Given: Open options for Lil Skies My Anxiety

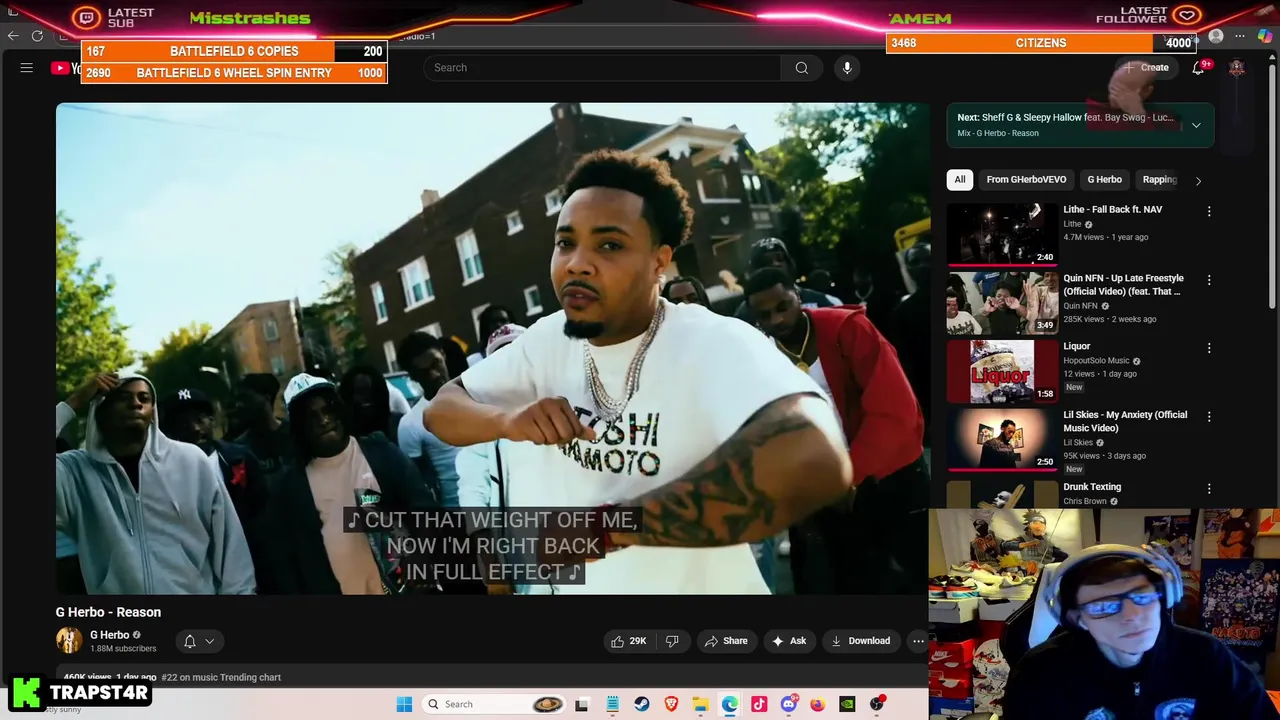Looking at the screenshot, I should 1209,416.
